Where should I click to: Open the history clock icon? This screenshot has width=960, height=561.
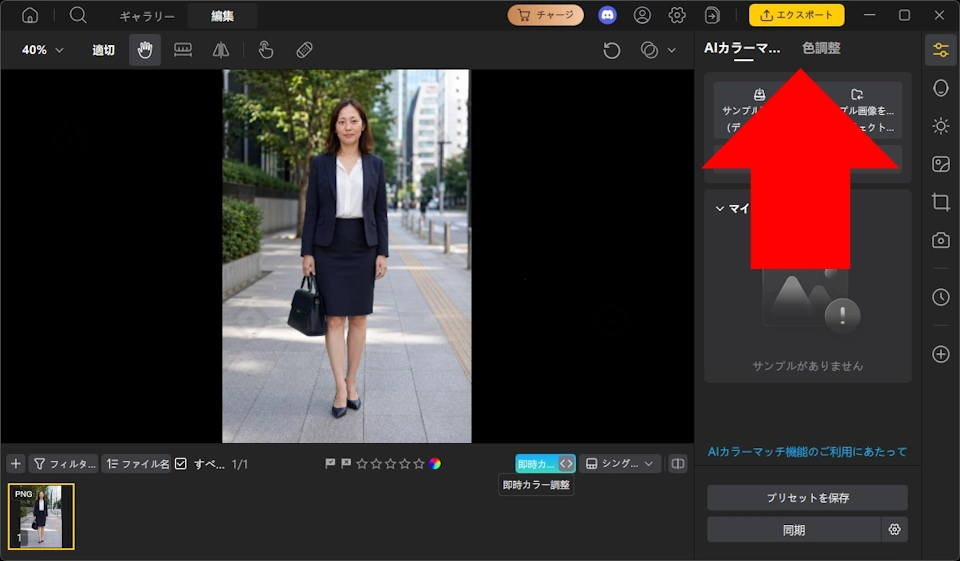click(941, 297)
